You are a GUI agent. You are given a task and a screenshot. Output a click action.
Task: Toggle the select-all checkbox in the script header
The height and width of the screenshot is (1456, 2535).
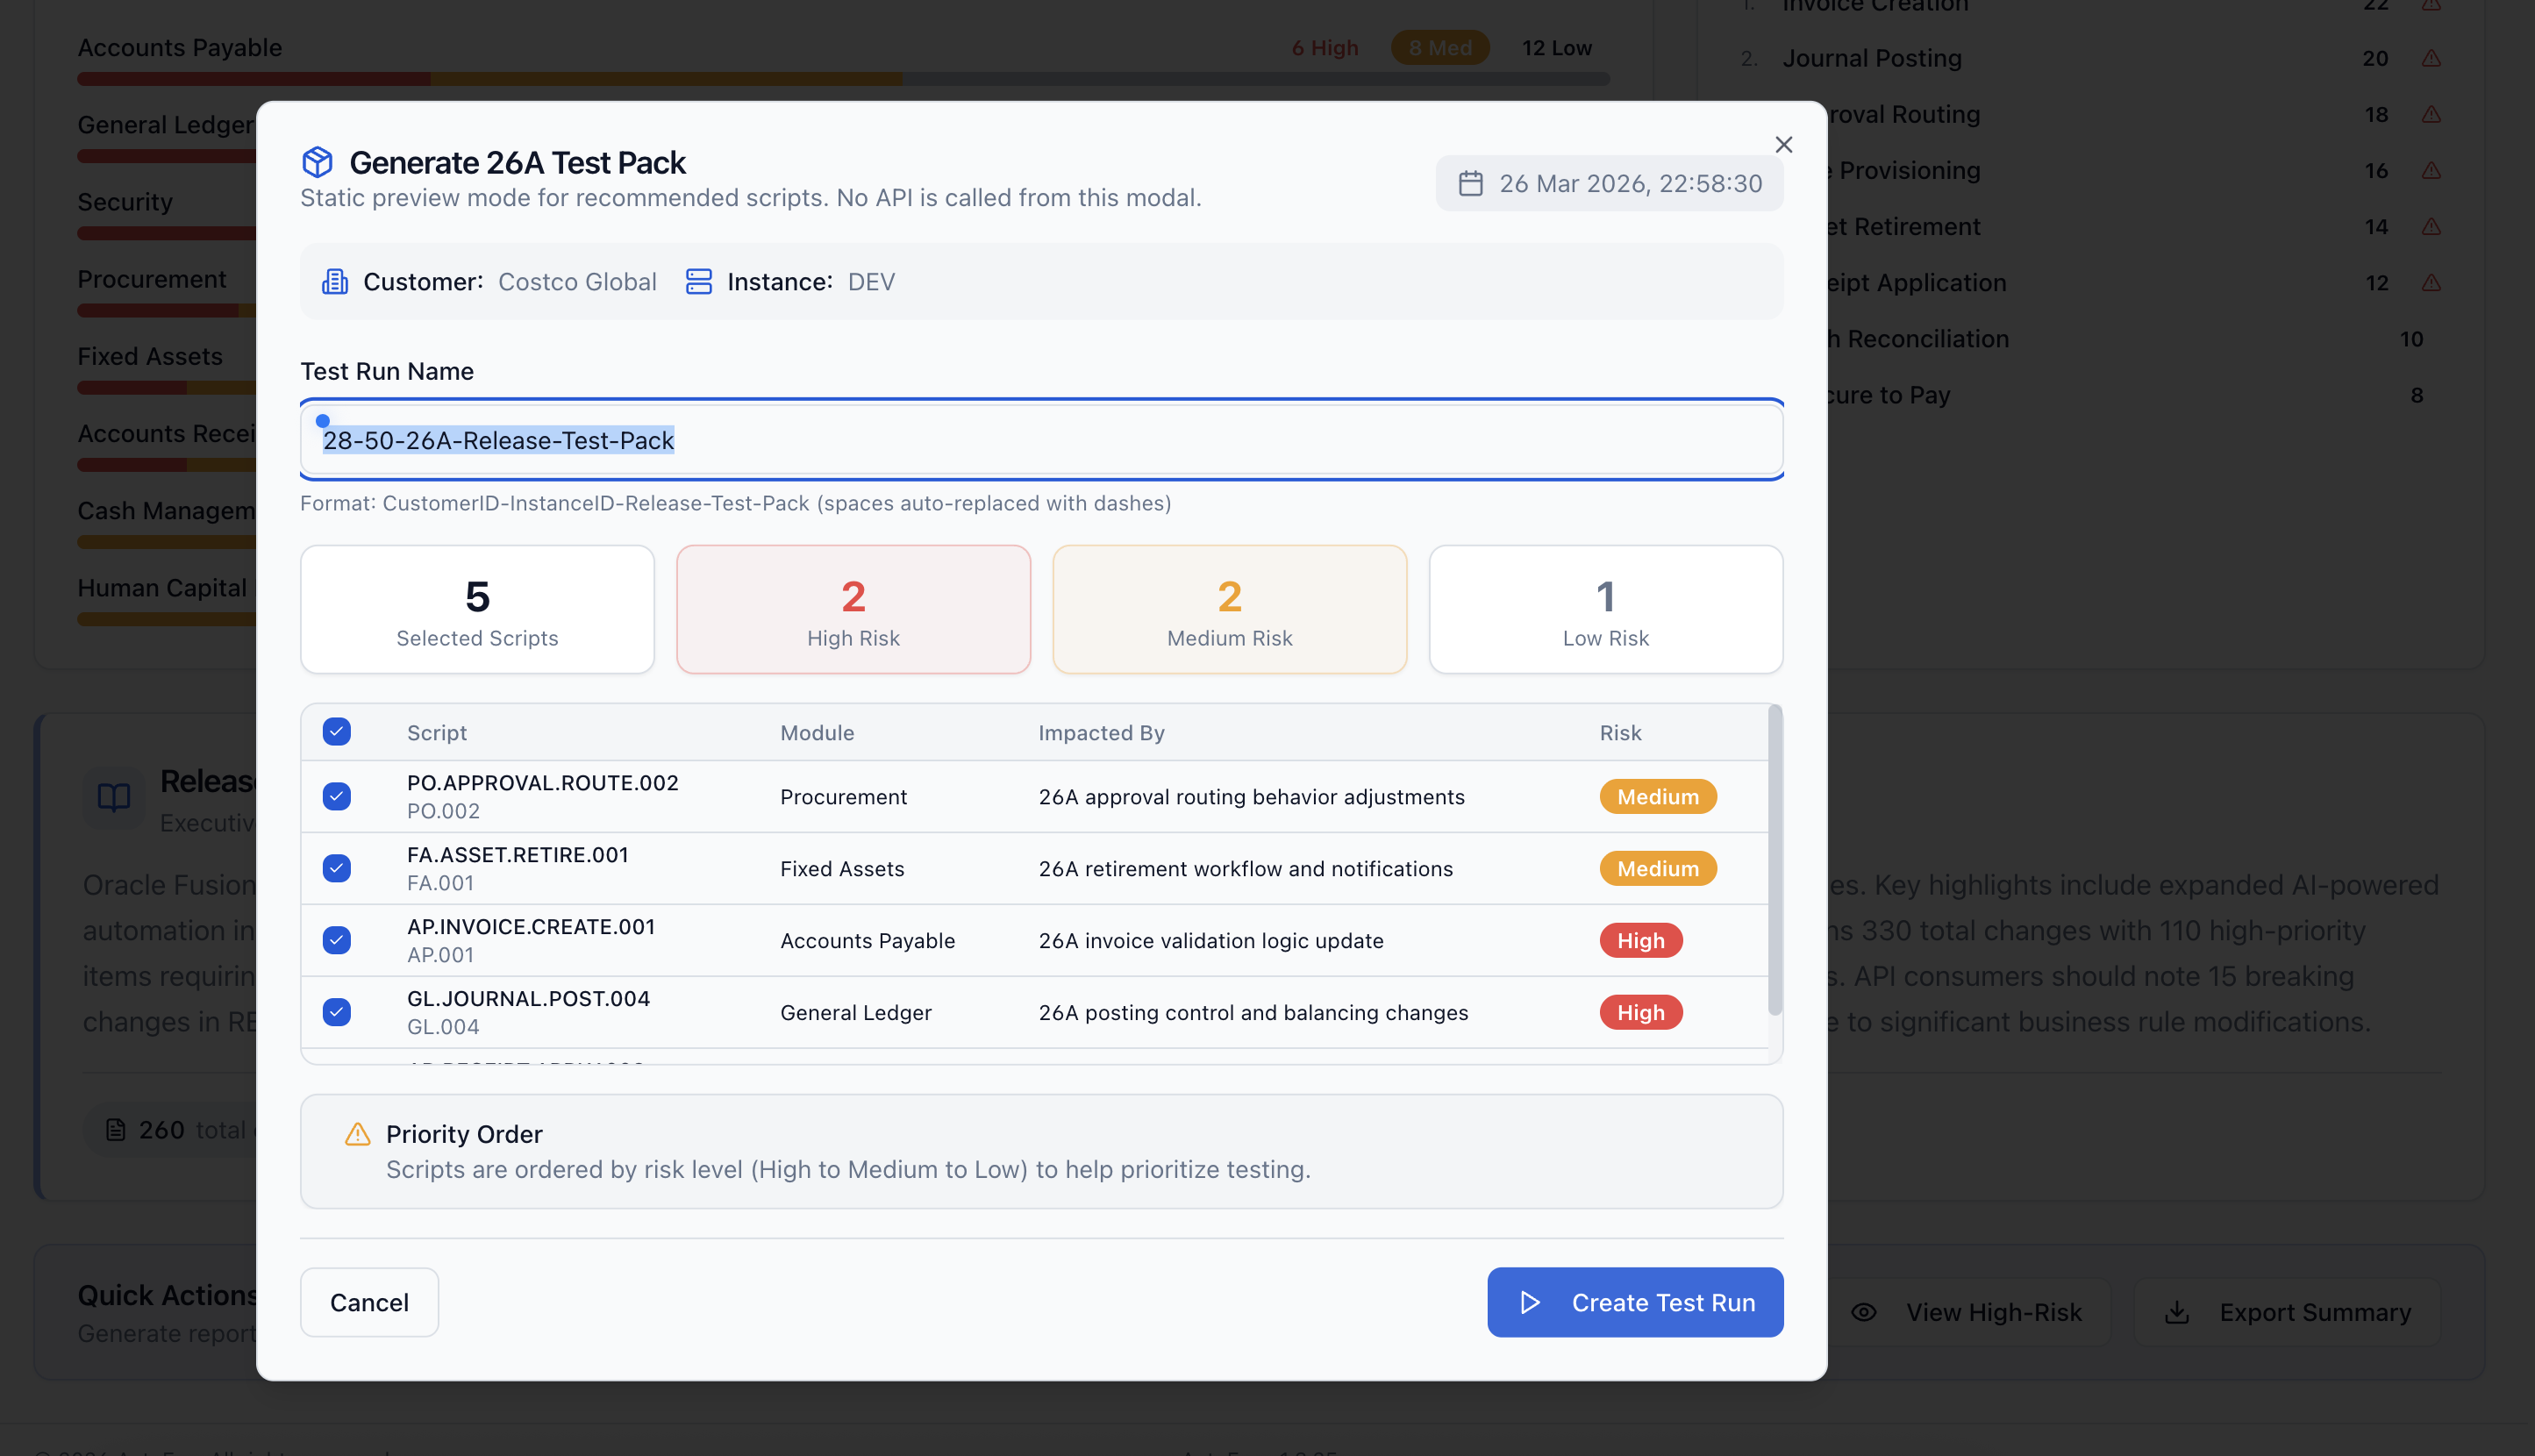coord(337,731)
